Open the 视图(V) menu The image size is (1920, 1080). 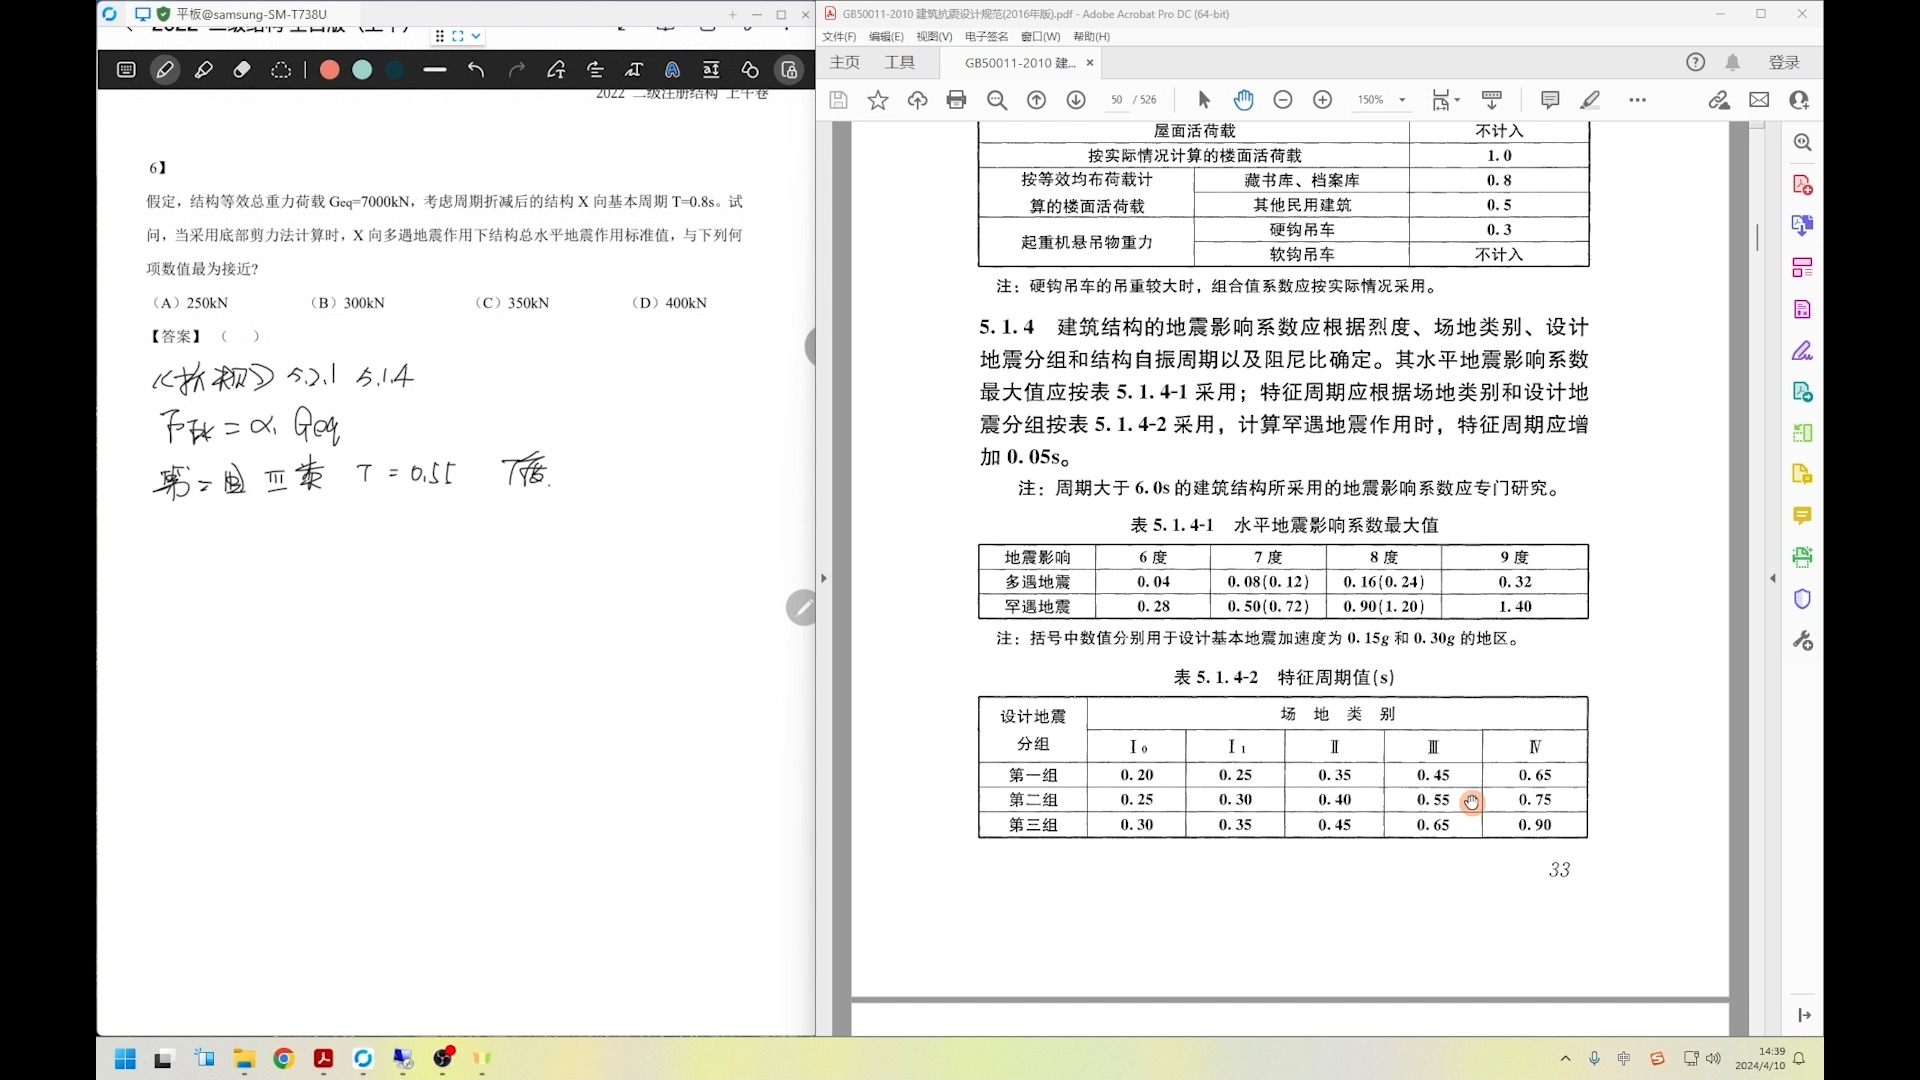click(x=934, y=36)
